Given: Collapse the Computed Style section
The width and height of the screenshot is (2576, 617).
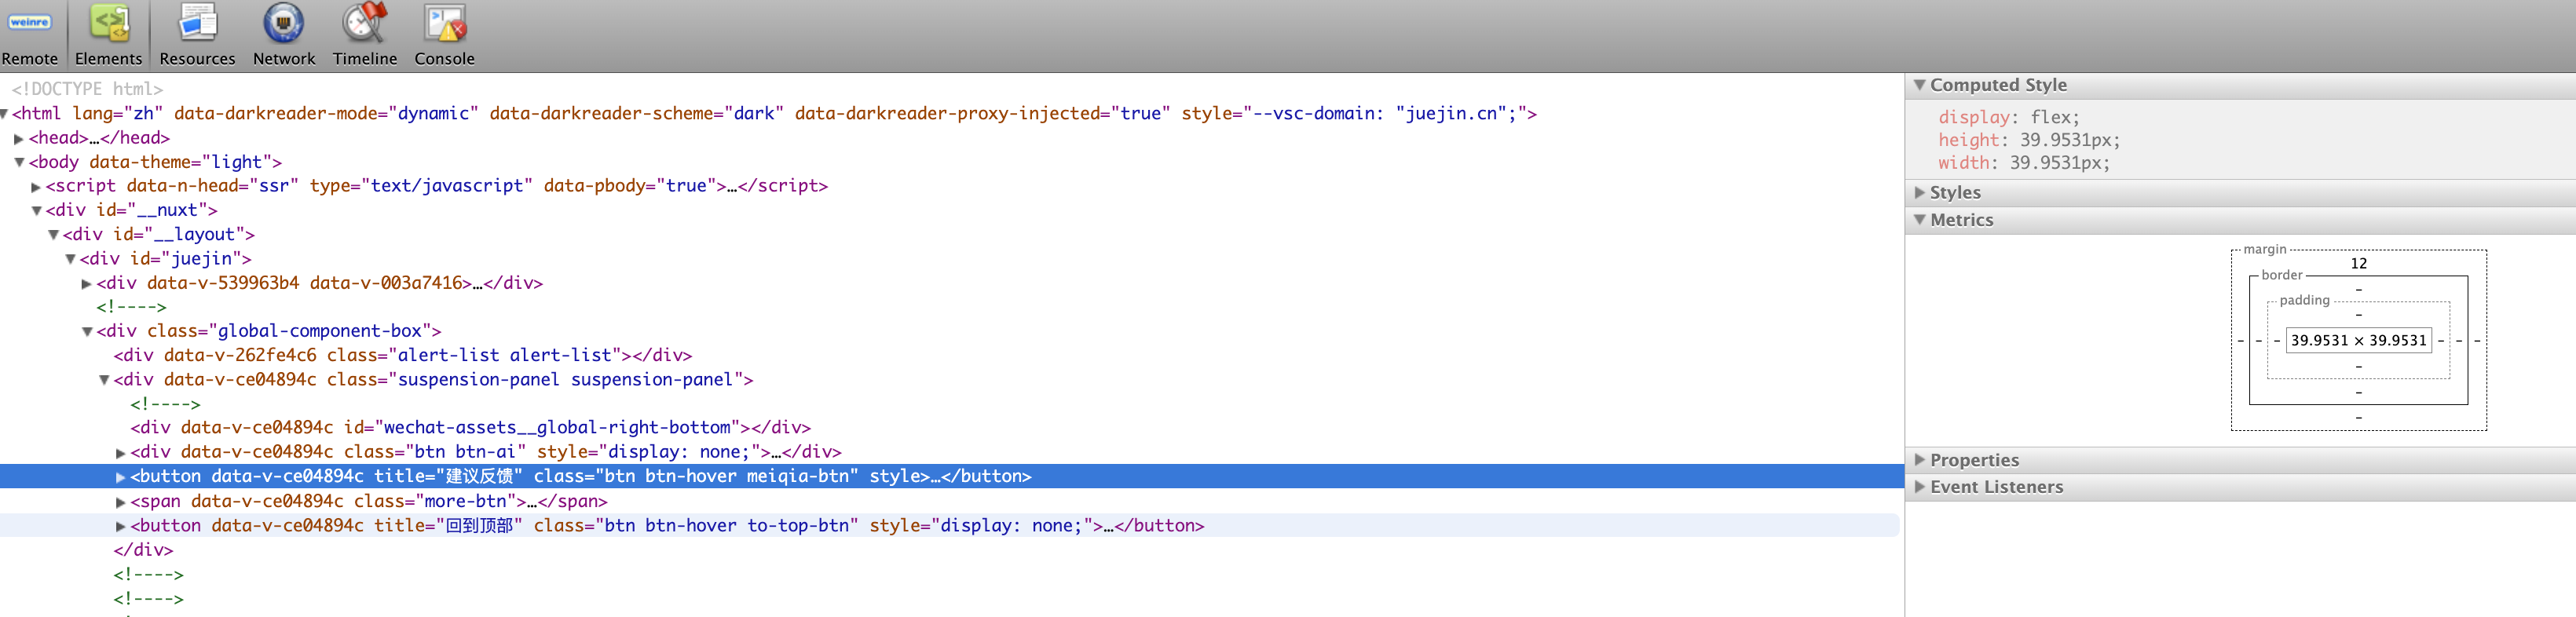Looking at the screenshot, I should click(x=1919, y=85).
